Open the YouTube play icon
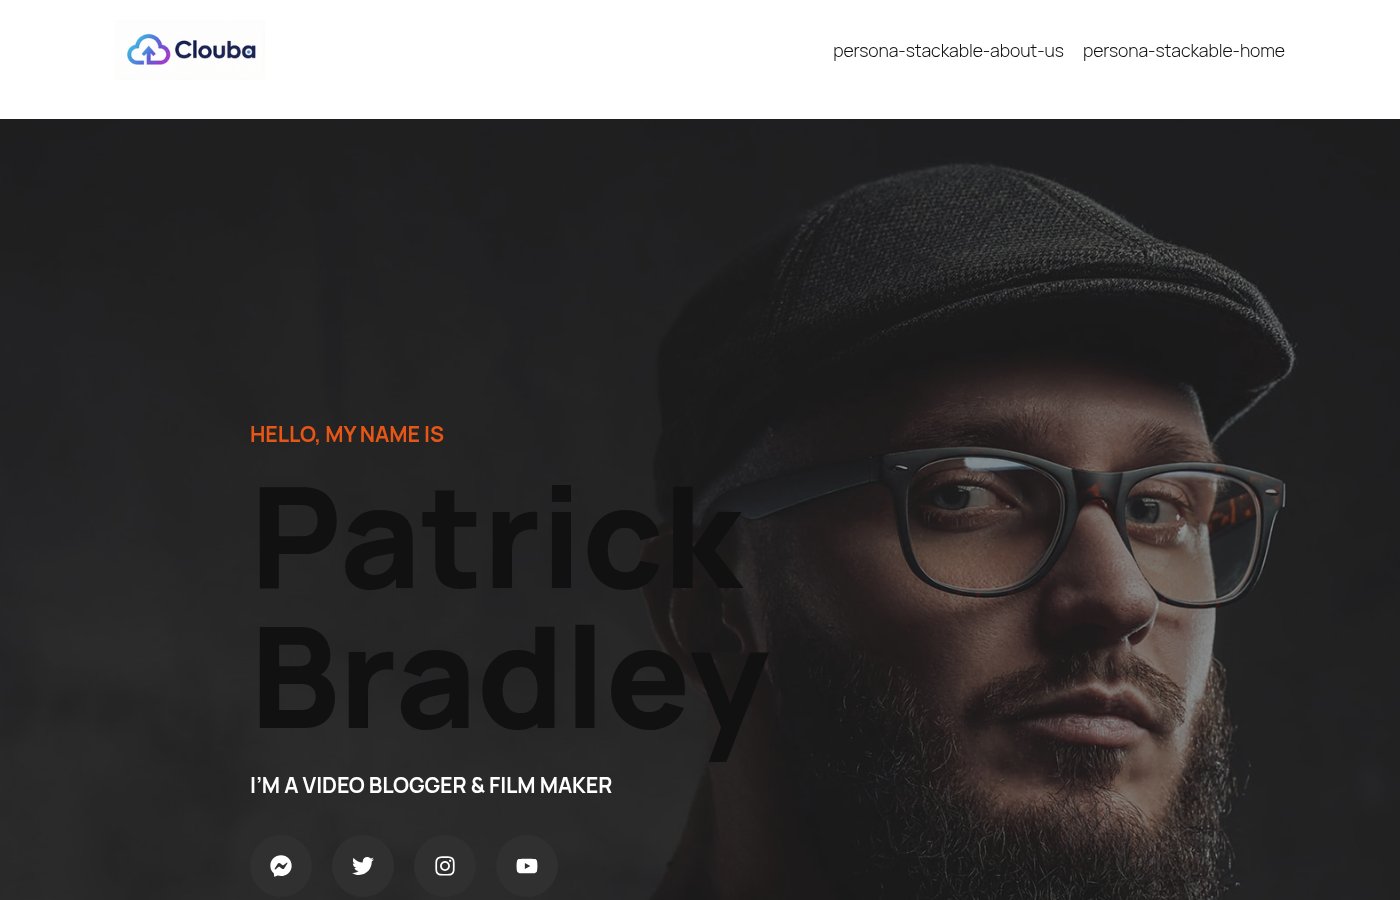The width and height of the screenshot is (1400, 900). [527, 866]
